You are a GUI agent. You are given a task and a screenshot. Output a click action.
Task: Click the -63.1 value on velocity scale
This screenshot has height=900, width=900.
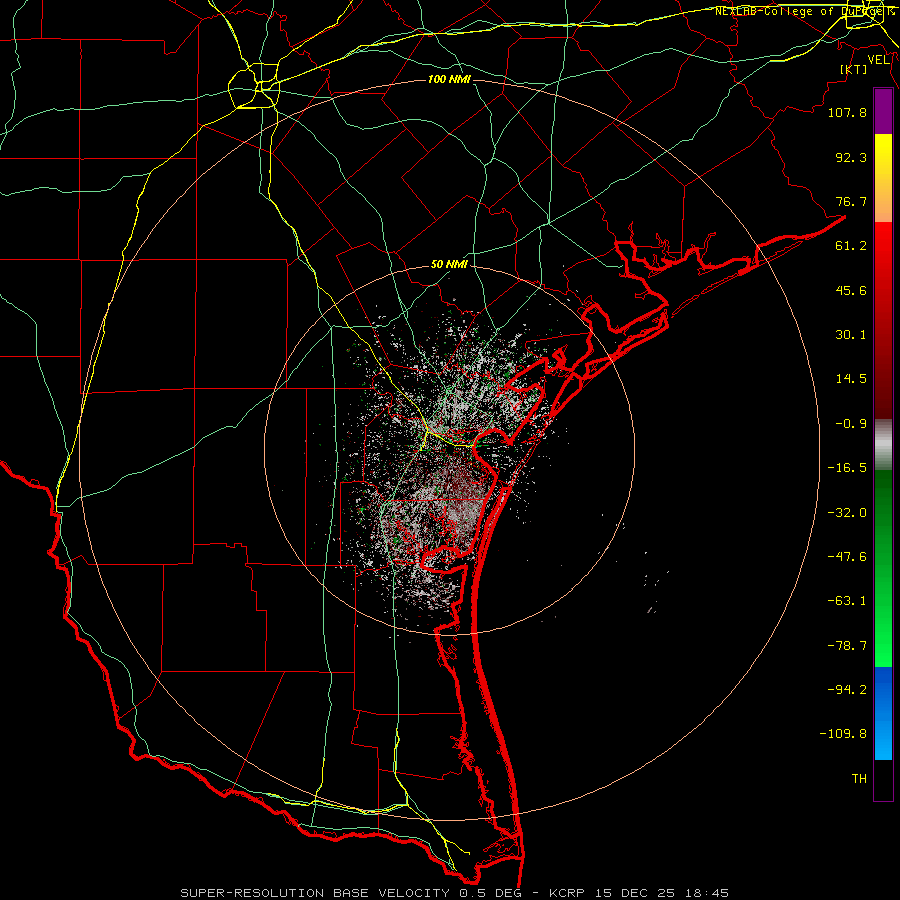click(847, 601)
